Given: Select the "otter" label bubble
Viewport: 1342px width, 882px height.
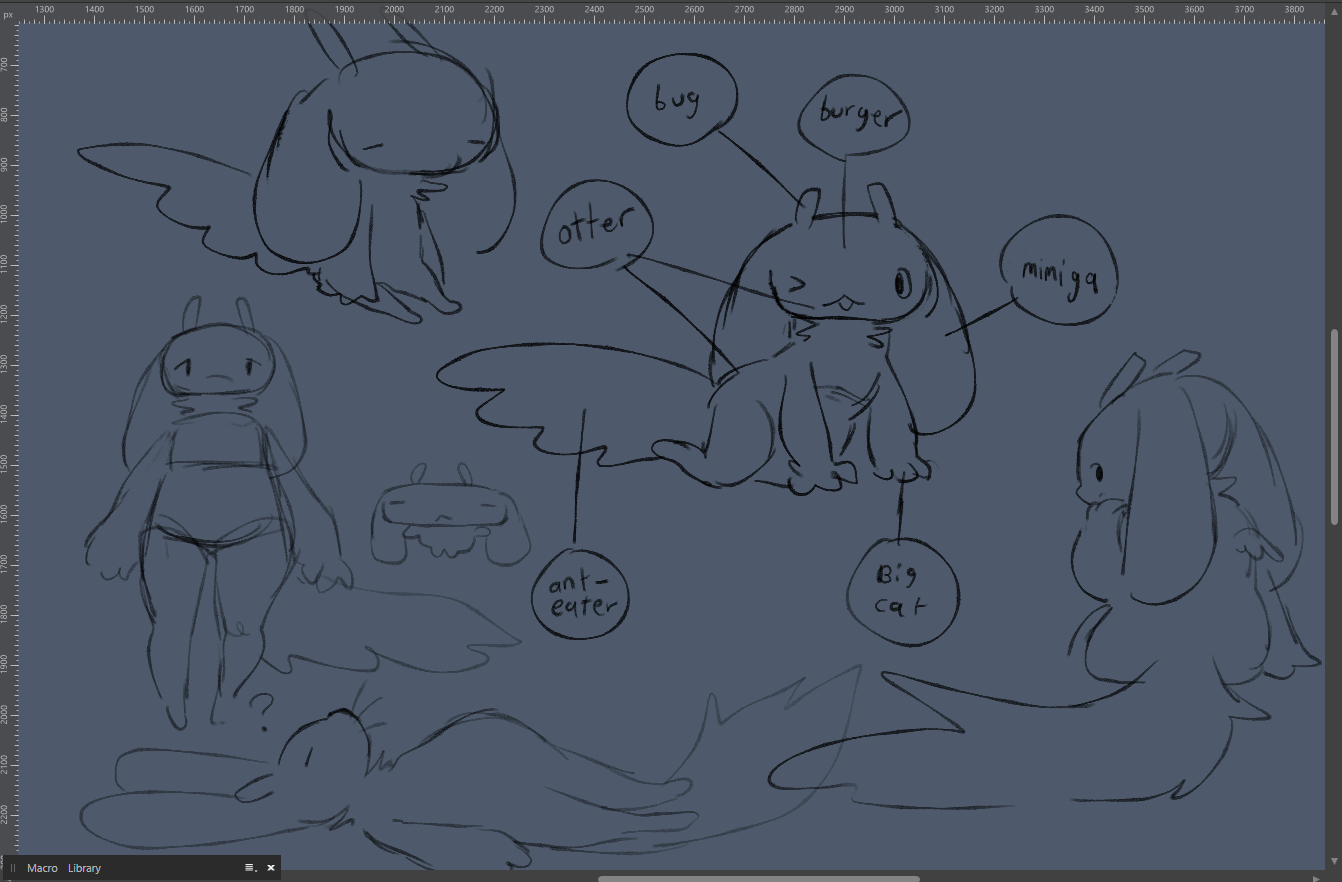Looking at the screenshot, I should point(597,227).
